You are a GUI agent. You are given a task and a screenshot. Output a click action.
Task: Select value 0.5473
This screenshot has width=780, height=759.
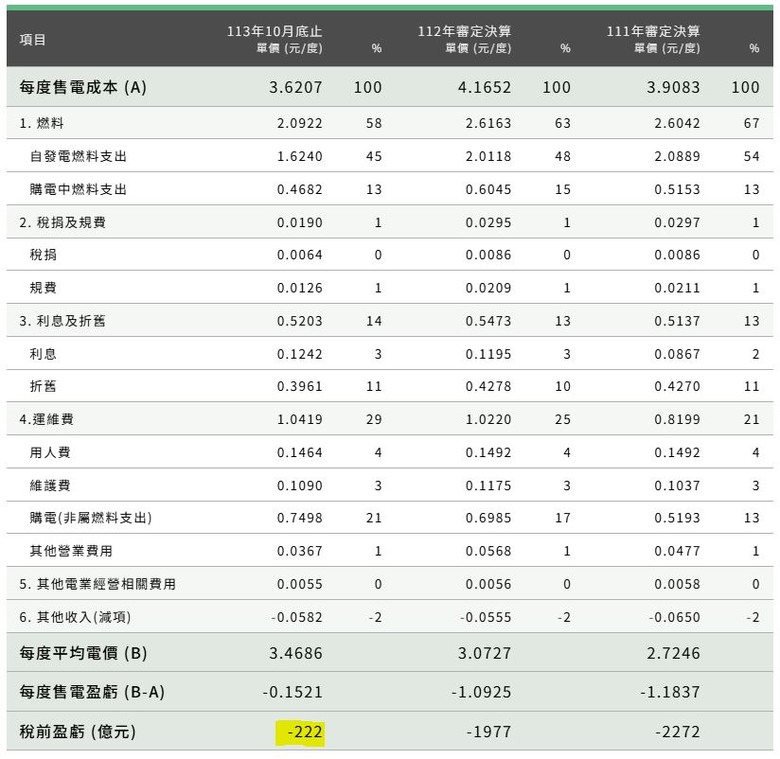click(x=488, y=321)
